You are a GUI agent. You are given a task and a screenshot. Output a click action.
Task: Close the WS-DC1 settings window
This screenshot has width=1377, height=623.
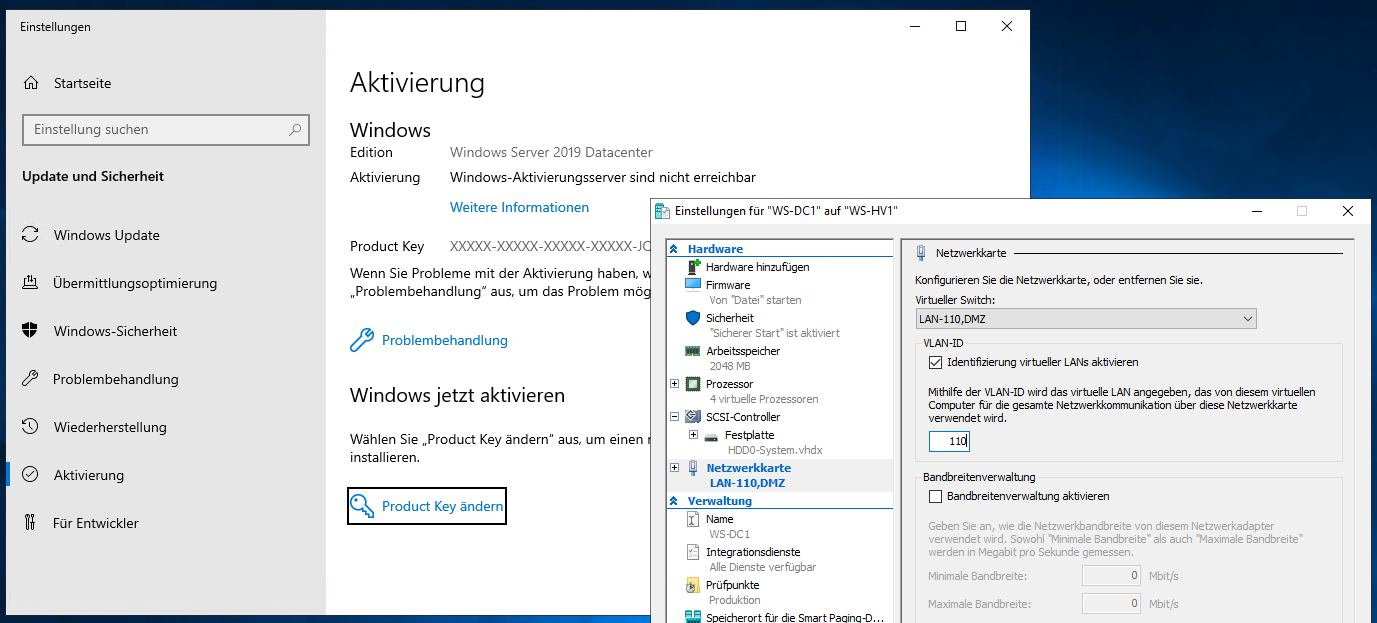coord(1348,211)
